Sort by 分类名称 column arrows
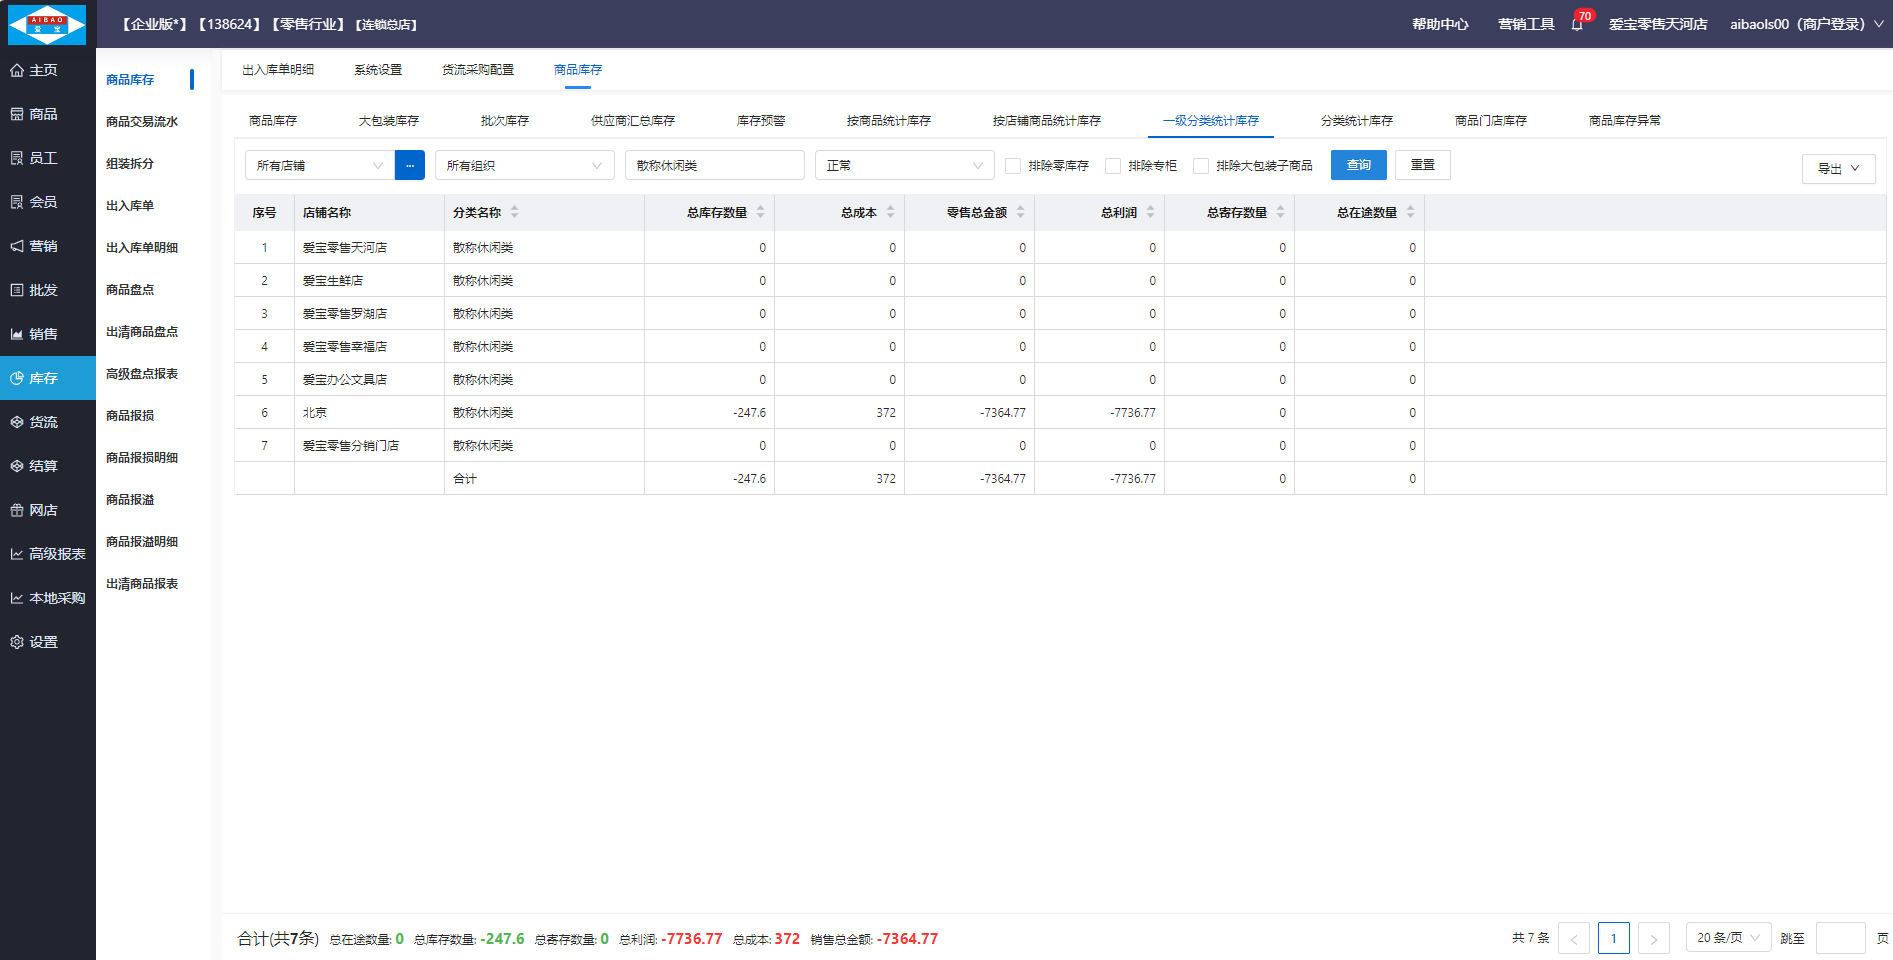The width and height of the screenshot is (1893, 960). coord(514,212)
